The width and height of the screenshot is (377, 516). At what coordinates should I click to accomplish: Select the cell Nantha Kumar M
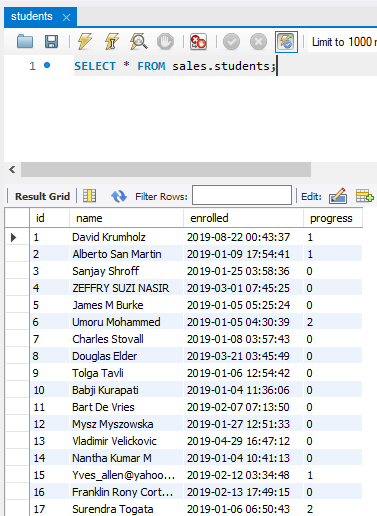coord(126,458)
